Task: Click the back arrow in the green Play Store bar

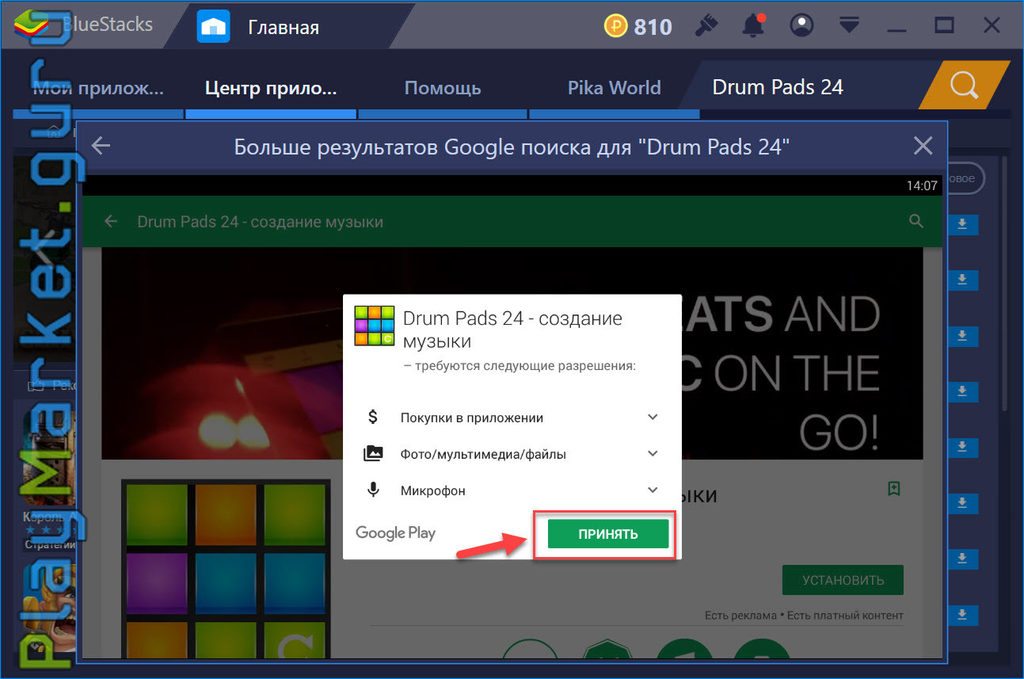Action: point(111,221)
